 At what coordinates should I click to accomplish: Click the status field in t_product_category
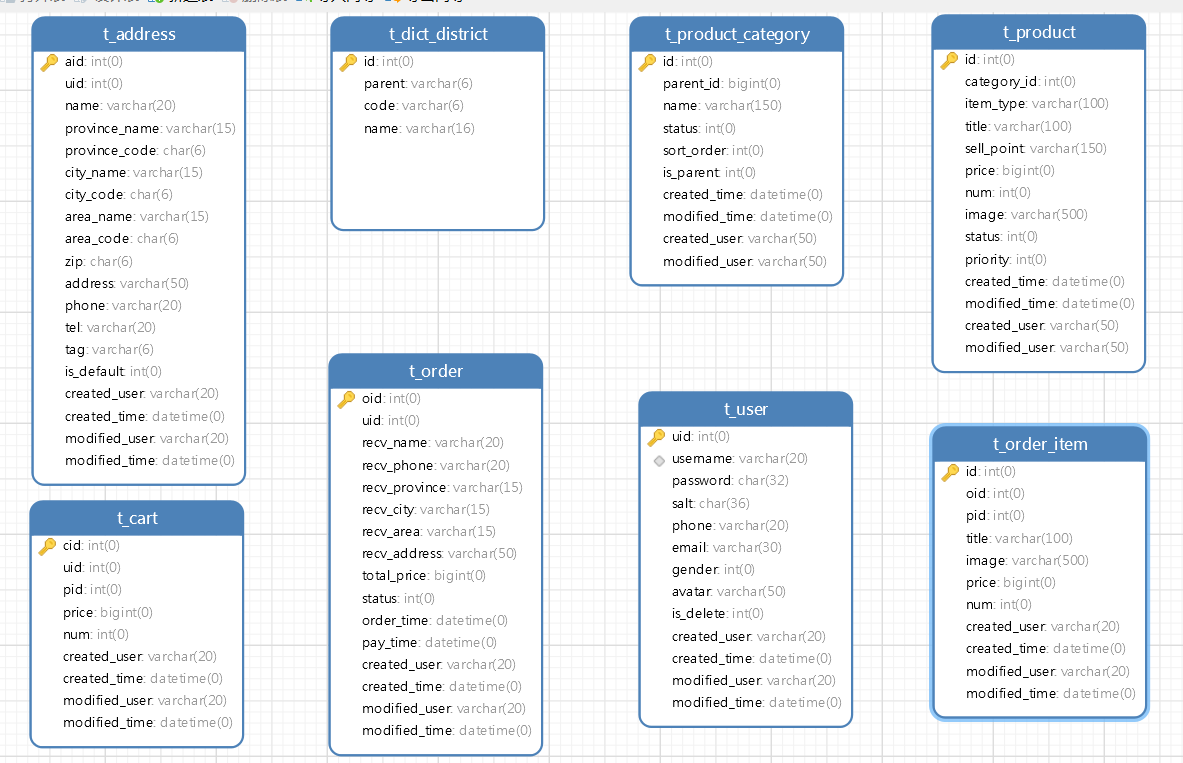pos(699,128)
